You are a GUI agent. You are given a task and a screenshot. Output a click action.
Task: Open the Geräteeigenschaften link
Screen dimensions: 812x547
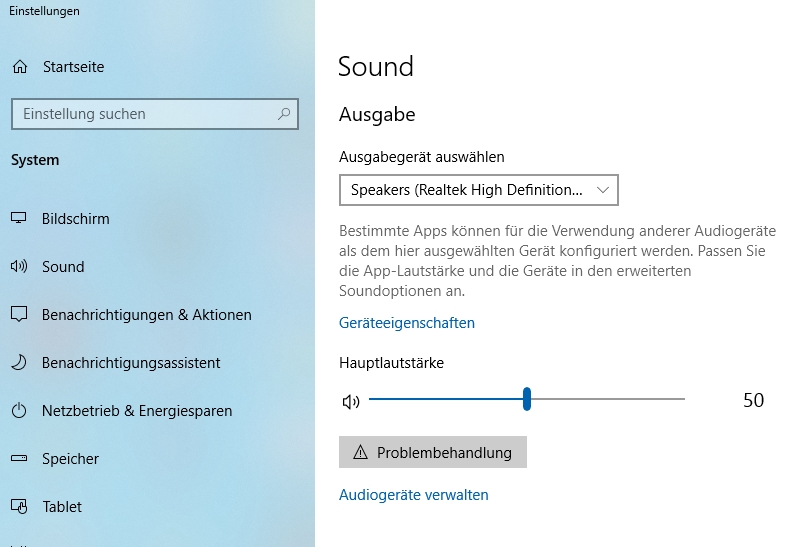click(407, 323)
